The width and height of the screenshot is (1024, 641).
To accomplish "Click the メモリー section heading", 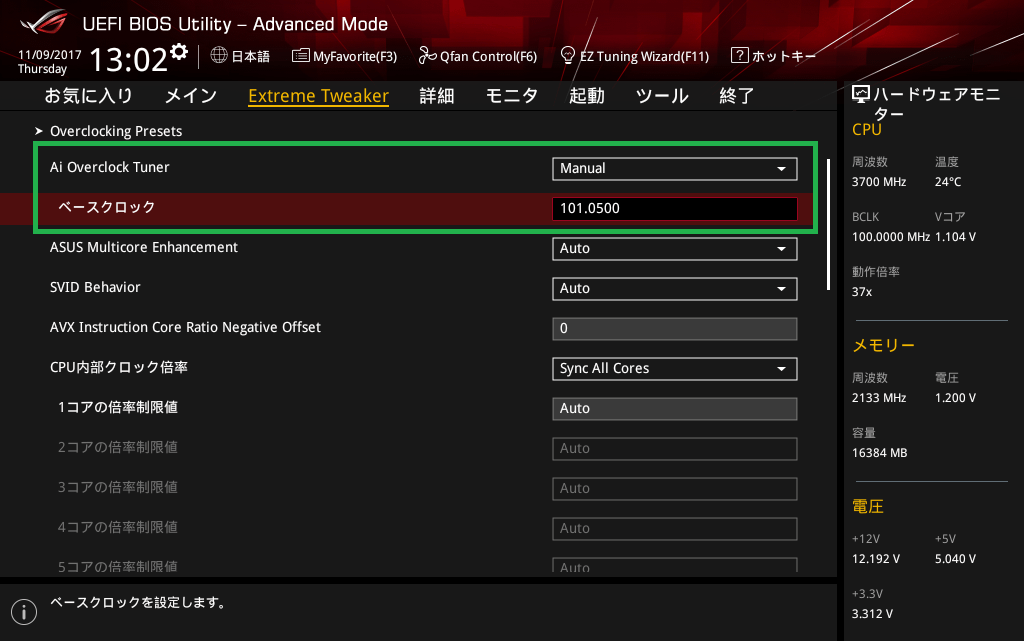I will click(x=884, y=345).
